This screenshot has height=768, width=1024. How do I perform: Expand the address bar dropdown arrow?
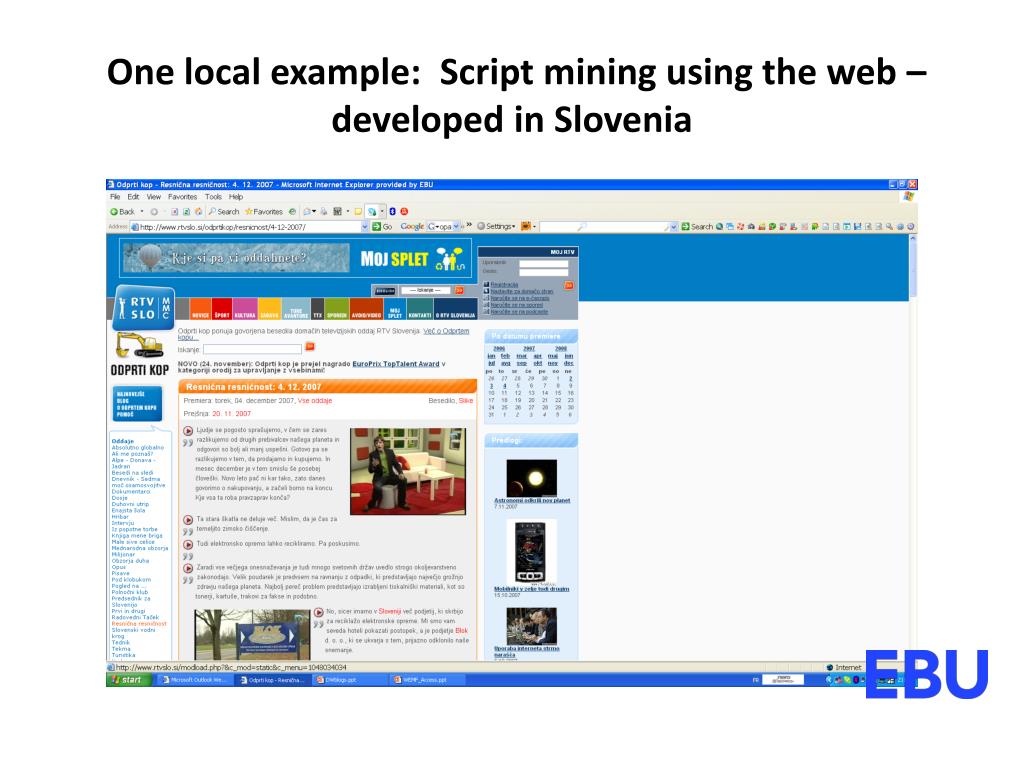tap(365, 227)
